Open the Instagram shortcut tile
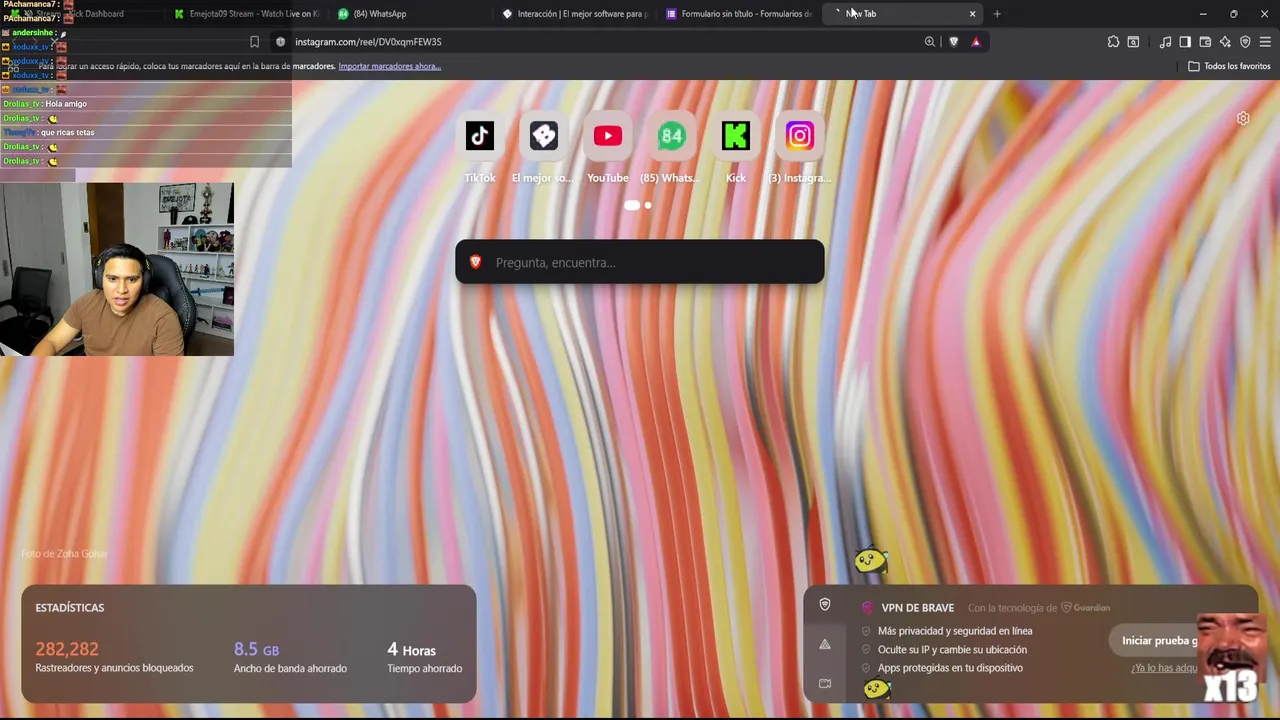Image resolution: width=1280 pixels, height=720 pixels. point(800,136)
